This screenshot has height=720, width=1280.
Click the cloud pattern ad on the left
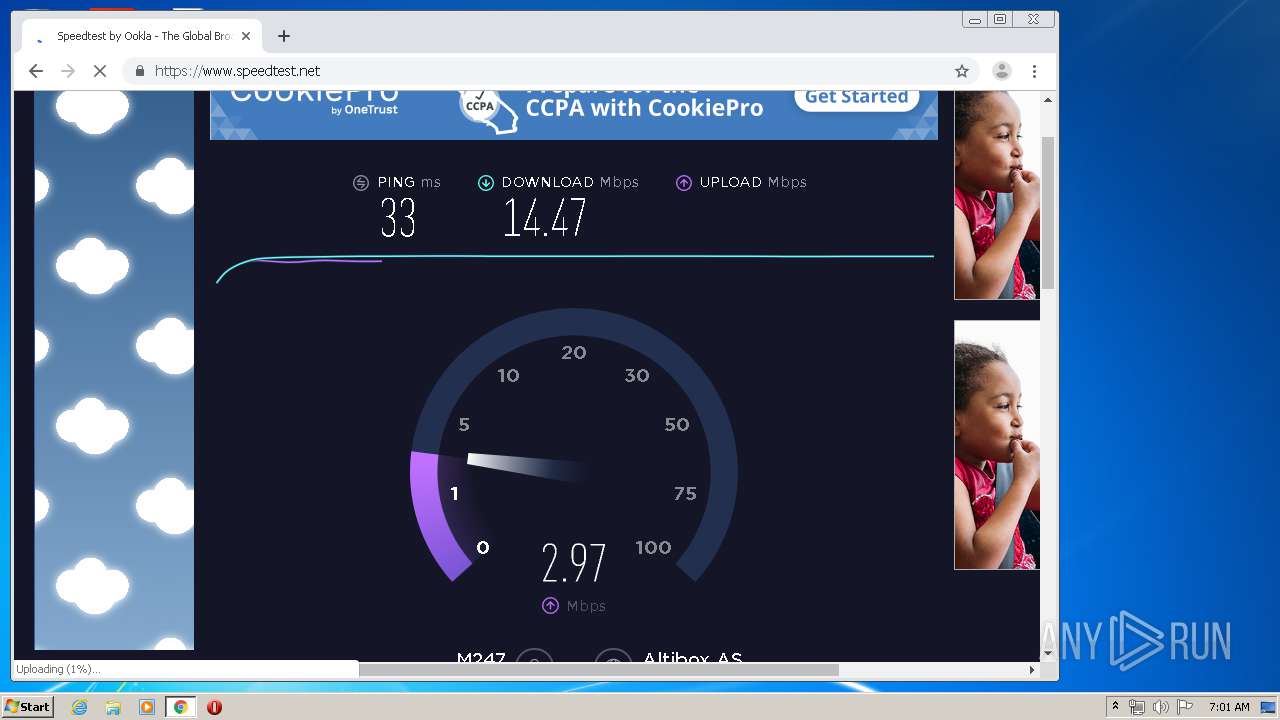pos(114,370)
